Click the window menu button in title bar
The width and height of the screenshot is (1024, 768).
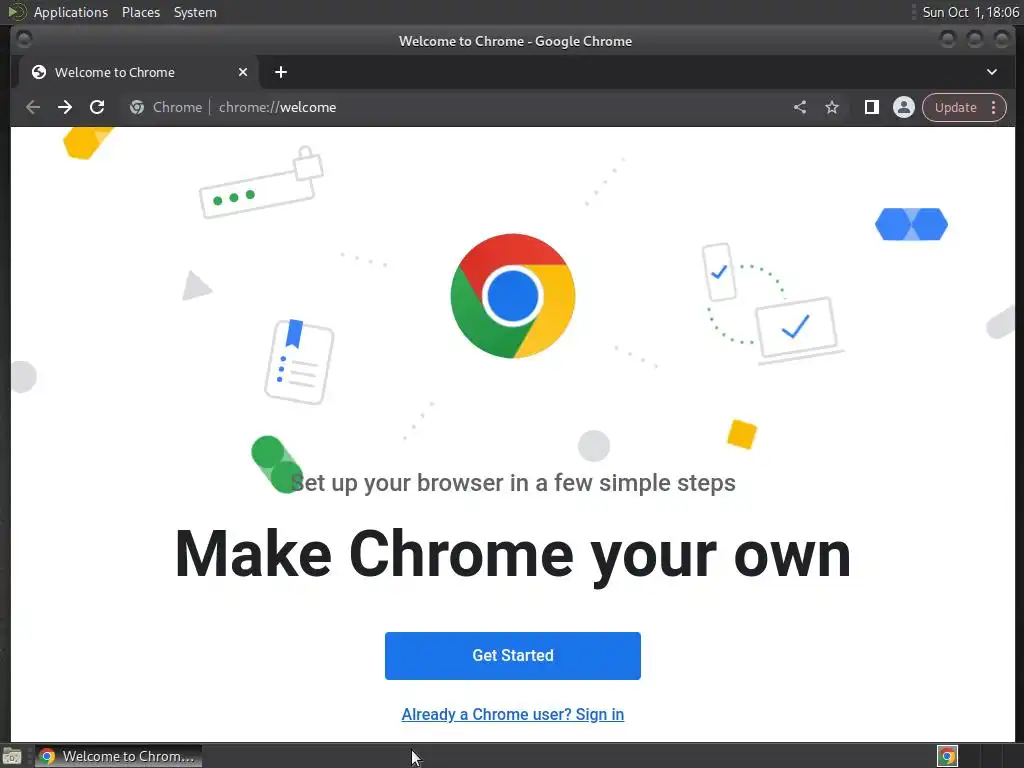[x=24, y=40]
